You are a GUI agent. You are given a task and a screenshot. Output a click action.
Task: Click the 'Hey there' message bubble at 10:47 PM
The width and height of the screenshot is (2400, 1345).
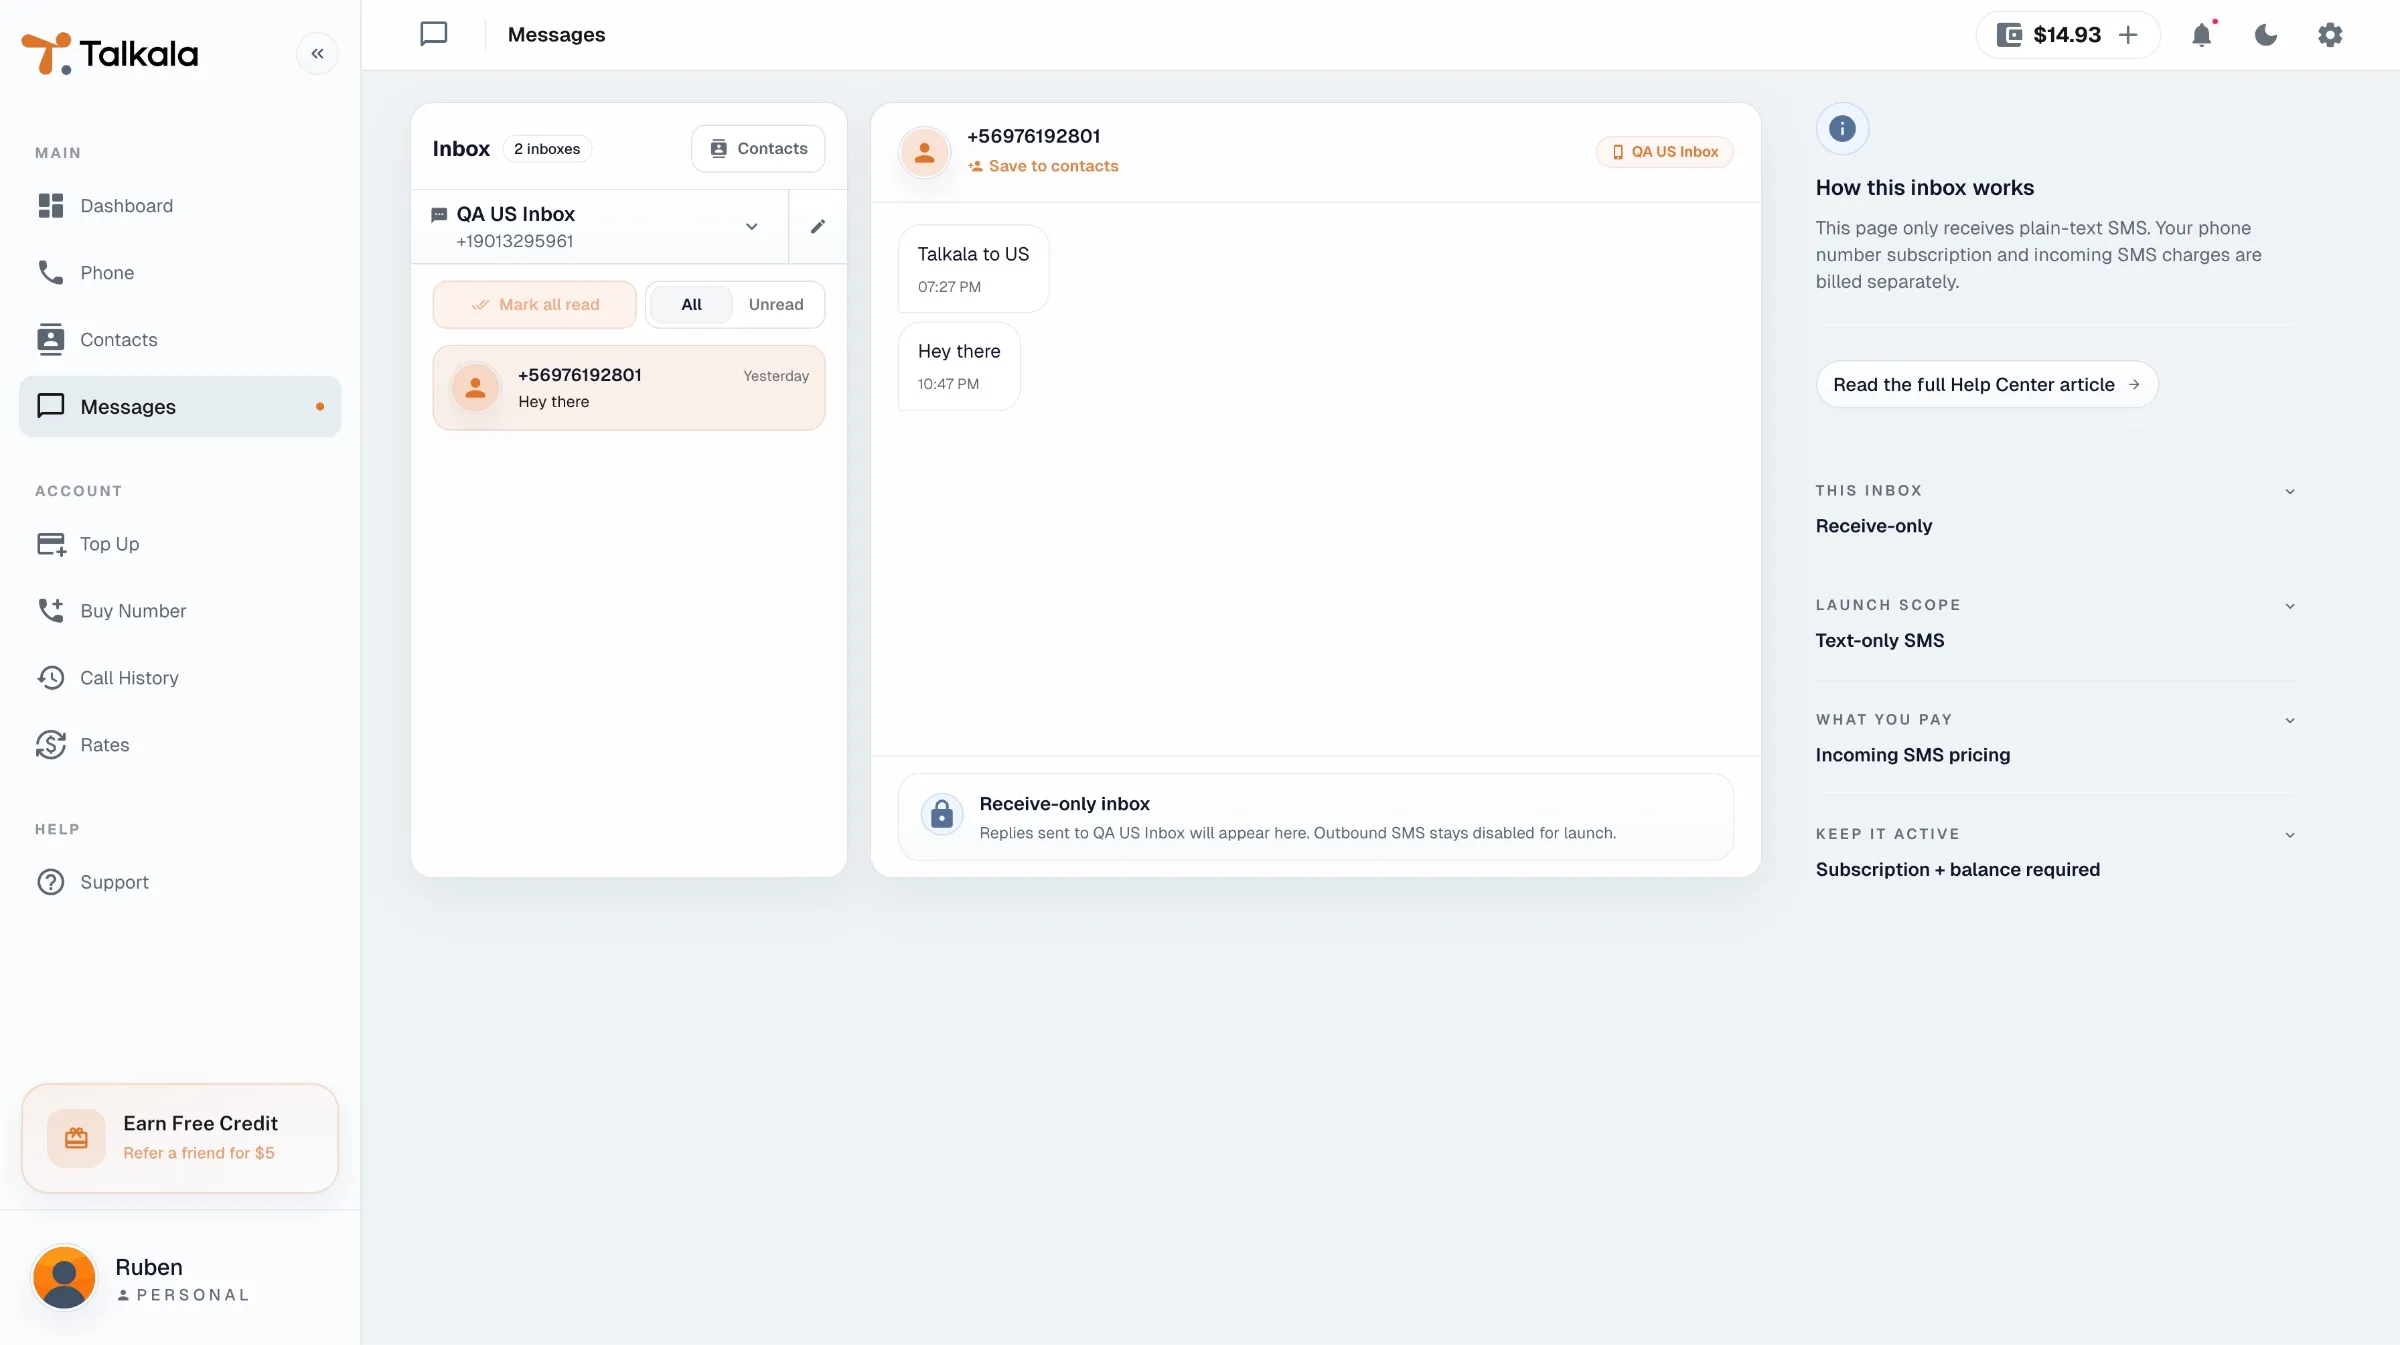tap(959, 366)
